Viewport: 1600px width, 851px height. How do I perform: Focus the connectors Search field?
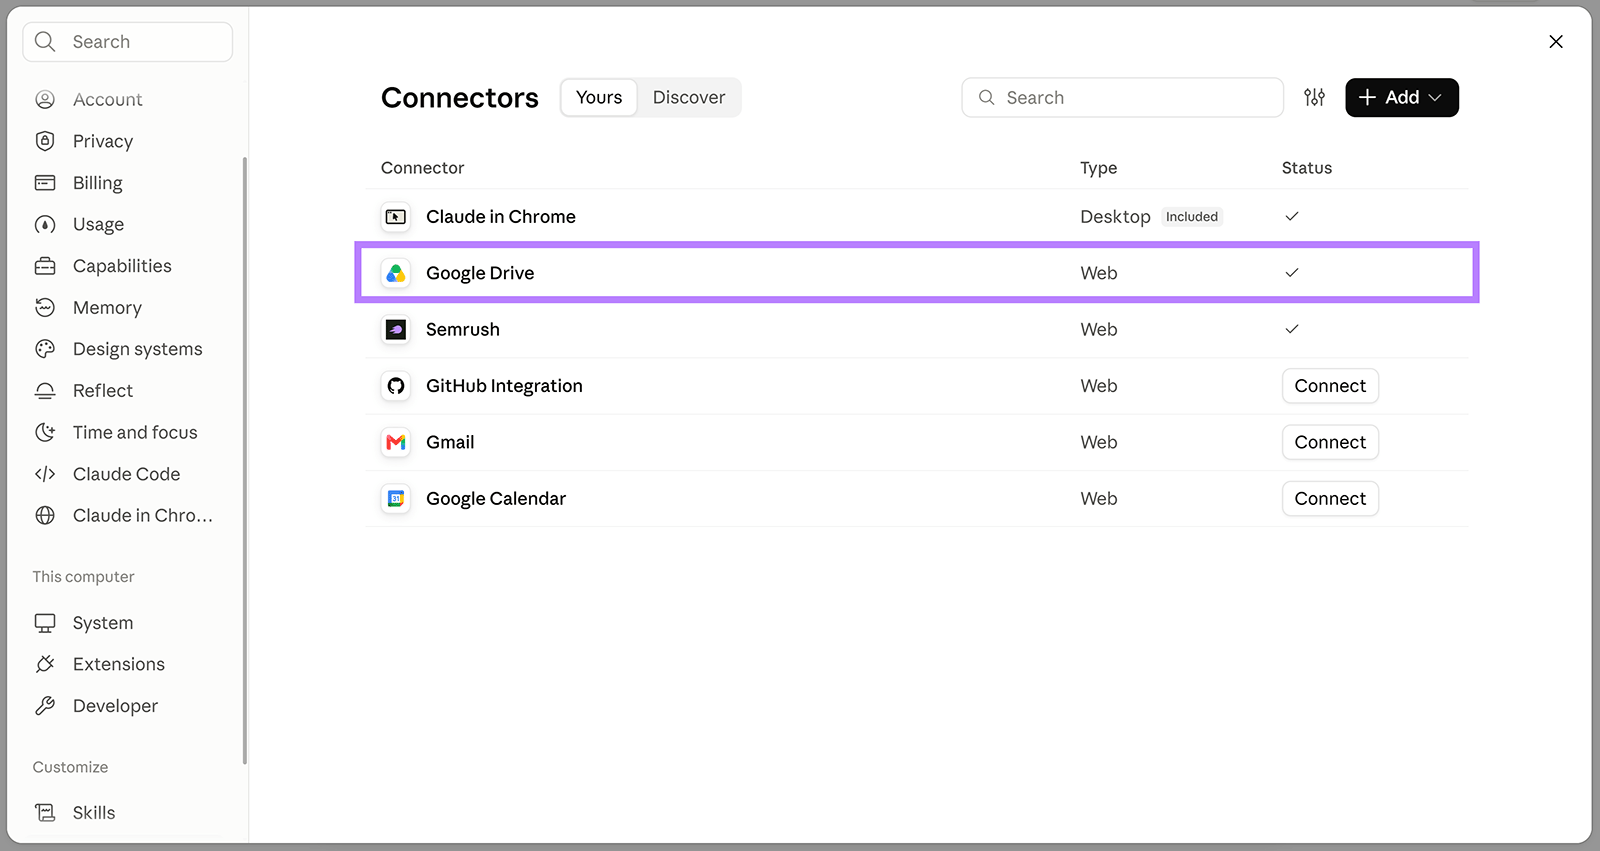(x=1122, y=97)
